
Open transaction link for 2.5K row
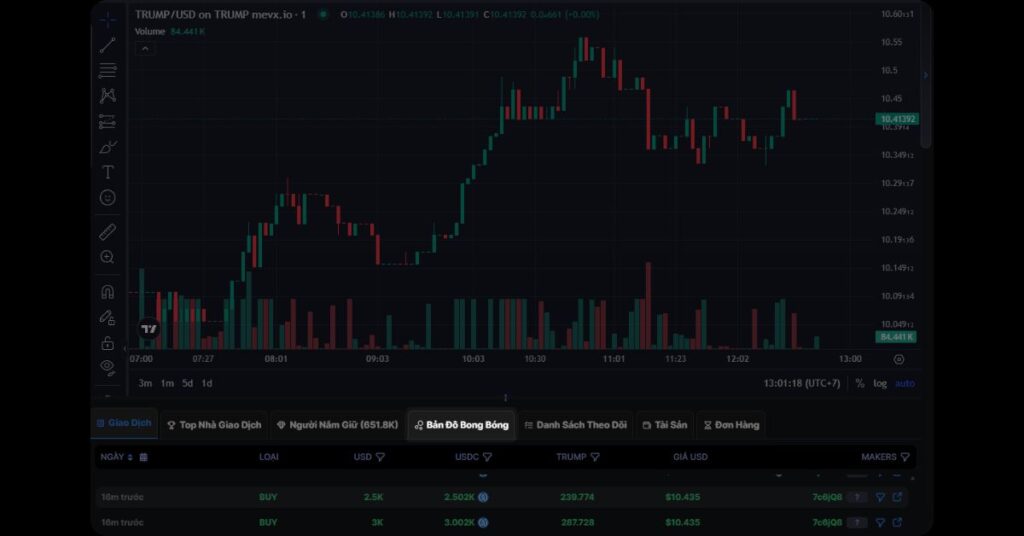click(897, 497)
